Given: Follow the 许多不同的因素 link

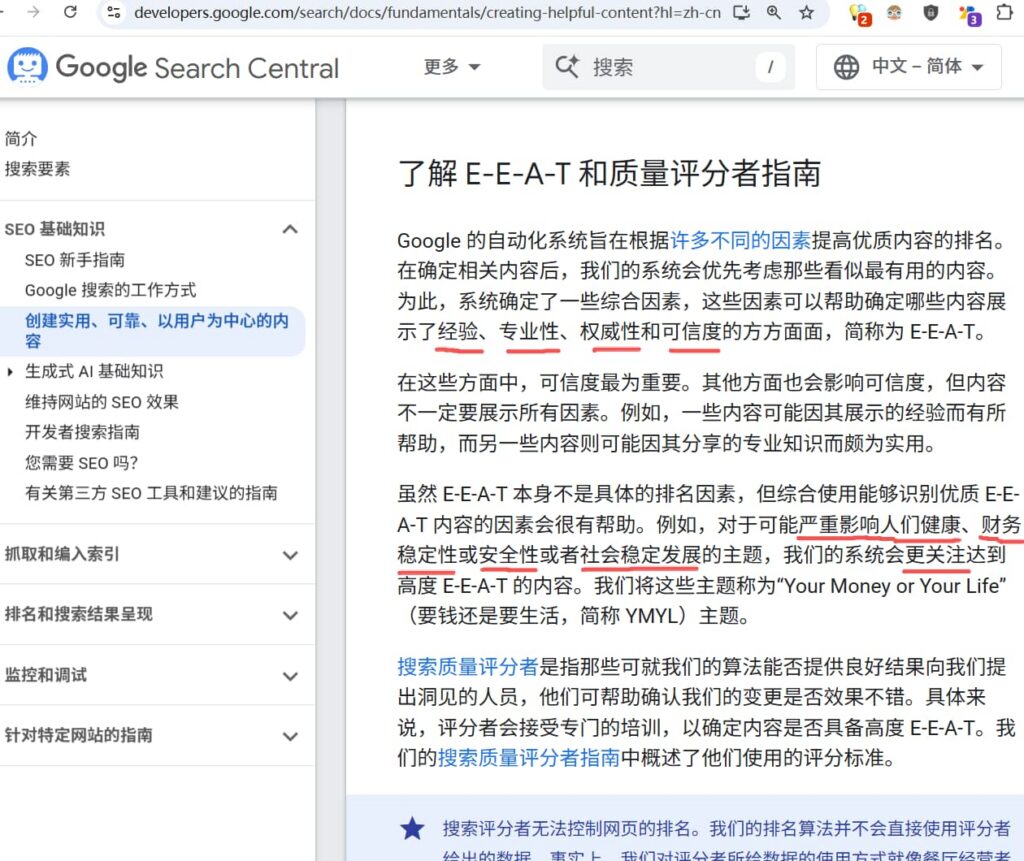Looking at the screenshot, I should [x=741, y=240].
